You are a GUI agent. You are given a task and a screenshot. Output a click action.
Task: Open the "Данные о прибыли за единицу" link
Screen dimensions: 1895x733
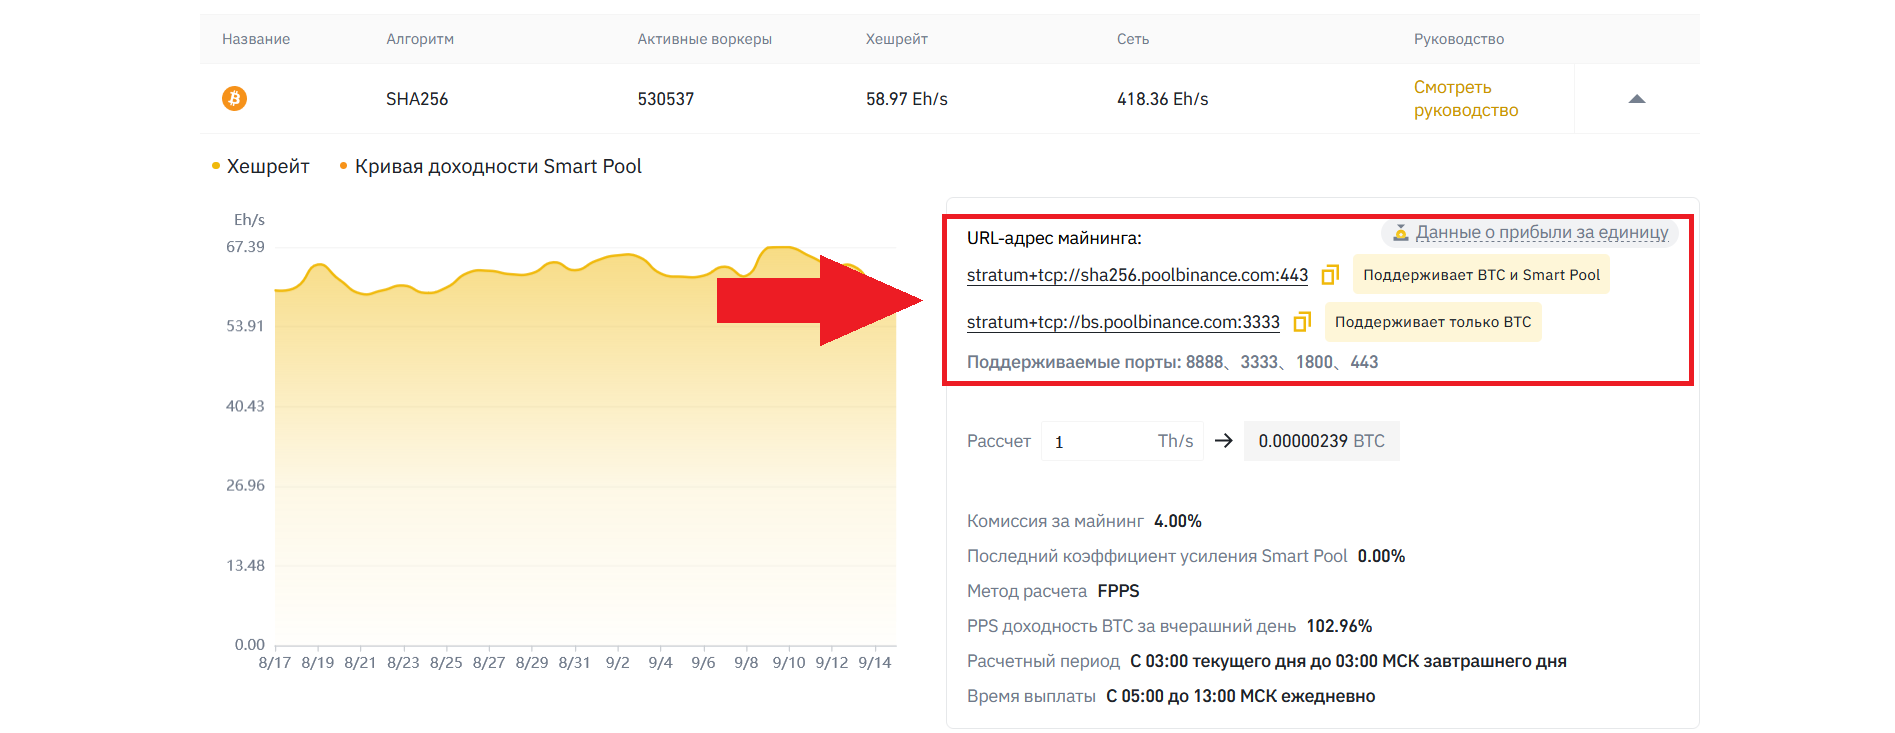[x=1541, y=233]
